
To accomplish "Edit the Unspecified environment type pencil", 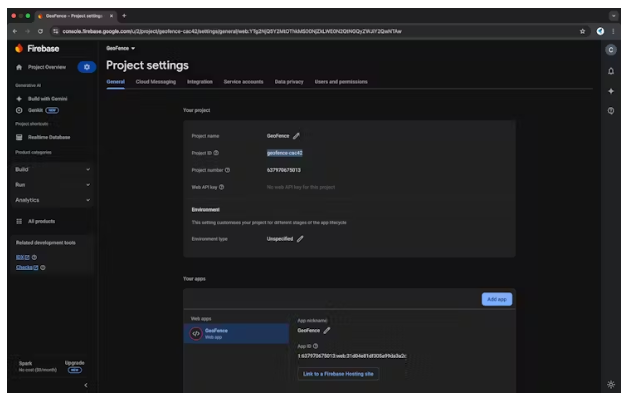I will pyautogui.click(x=300, y=239).
